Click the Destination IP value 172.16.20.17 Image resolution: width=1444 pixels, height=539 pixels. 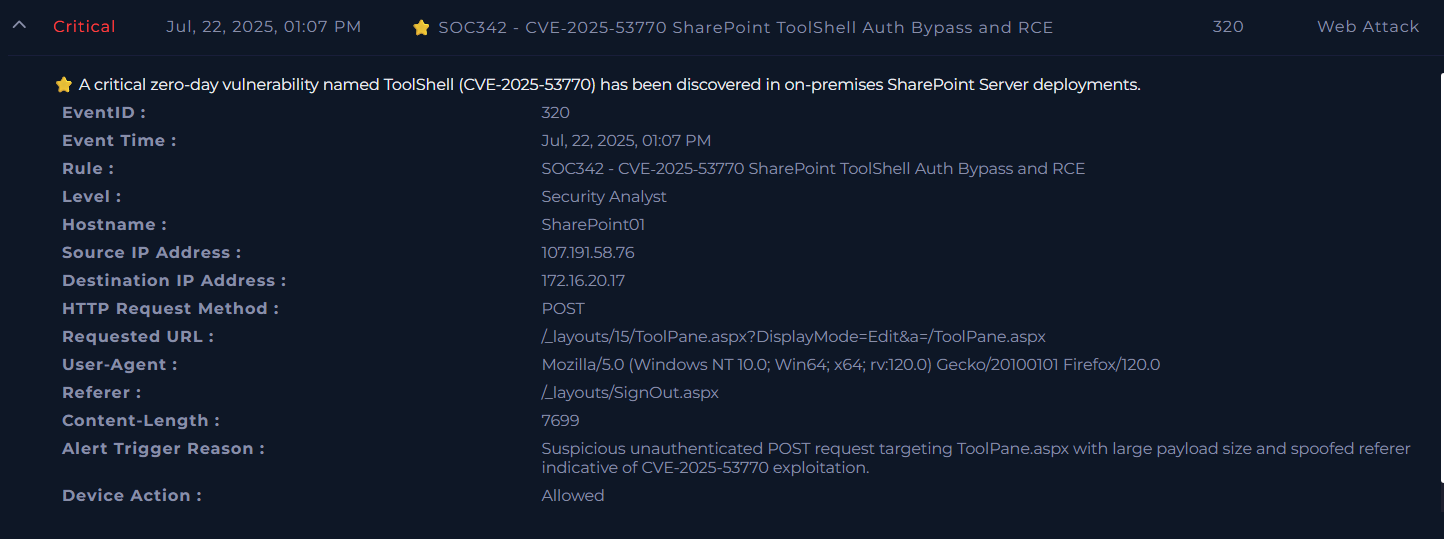[583, 281]
